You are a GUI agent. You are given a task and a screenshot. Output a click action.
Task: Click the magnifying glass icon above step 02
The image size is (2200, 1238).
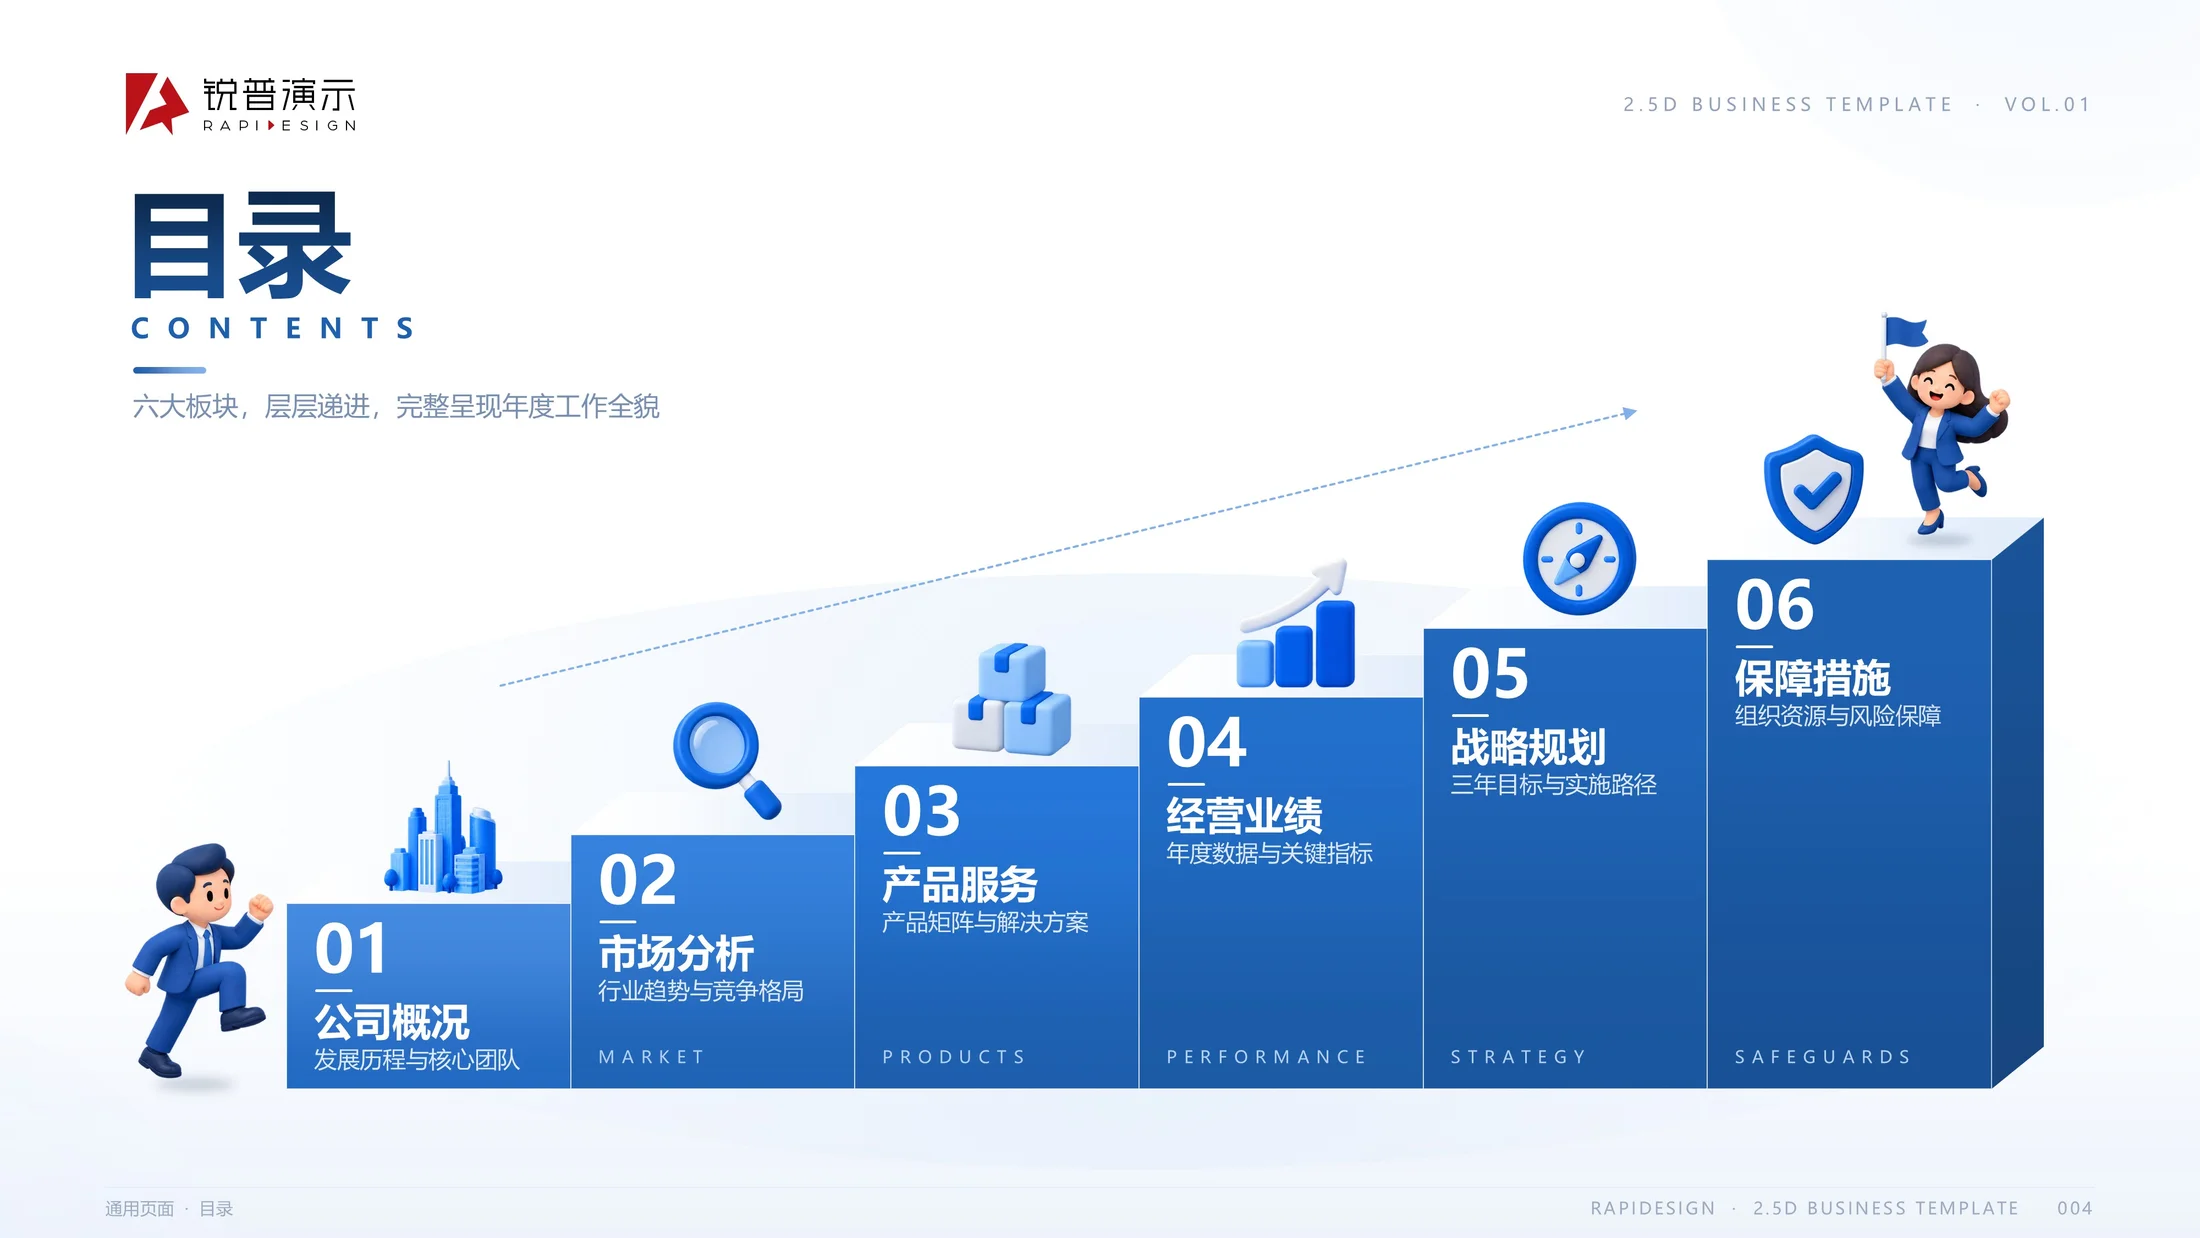pos(727,761)
